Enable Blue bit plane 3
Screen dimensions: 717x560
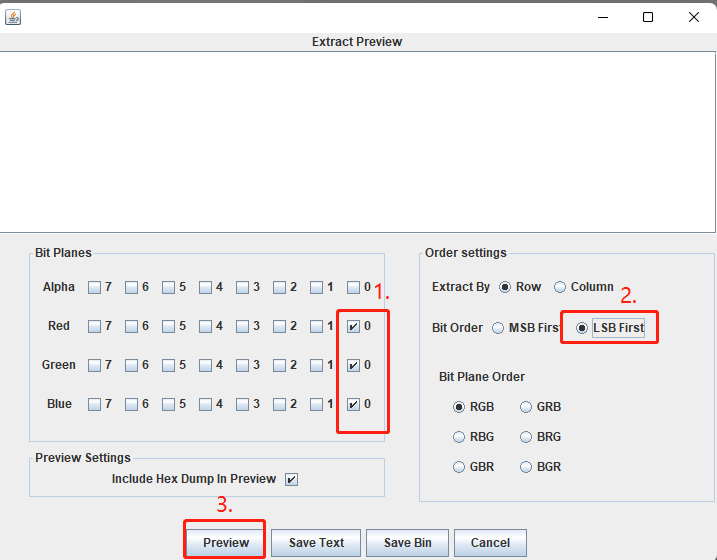click(242, 405)
